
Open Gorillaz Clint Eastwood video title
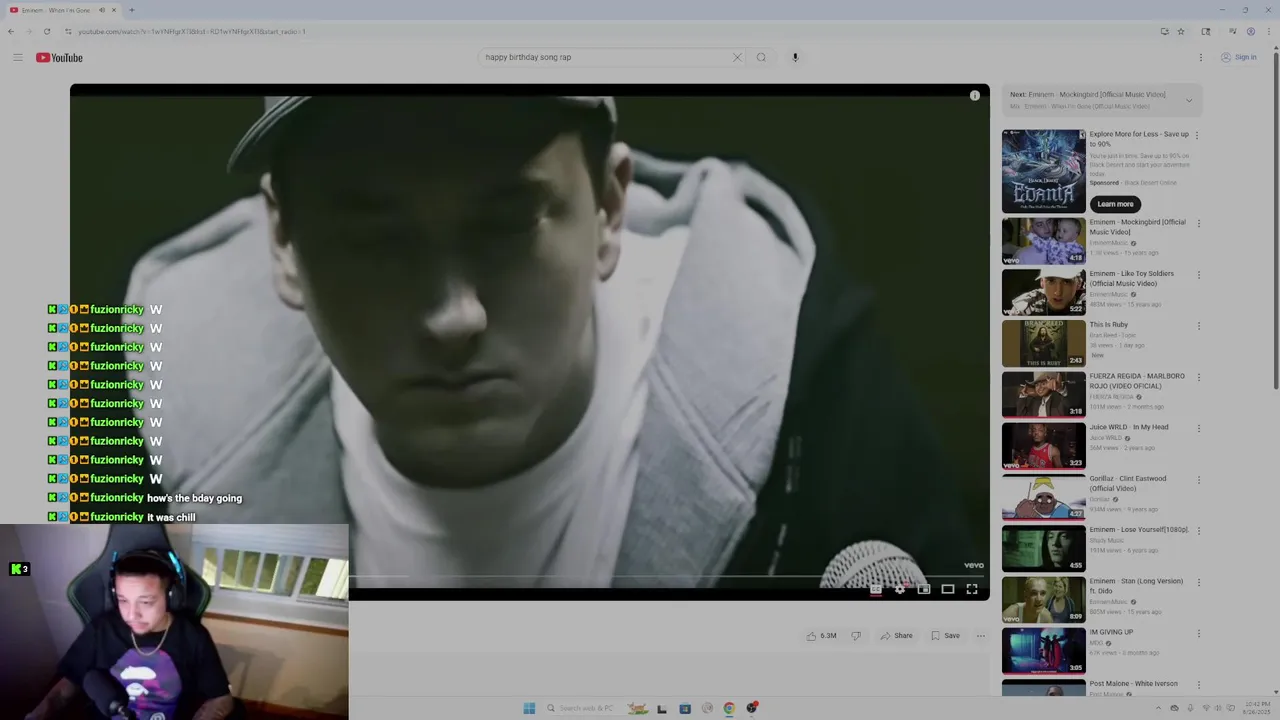click(1128, 483)
